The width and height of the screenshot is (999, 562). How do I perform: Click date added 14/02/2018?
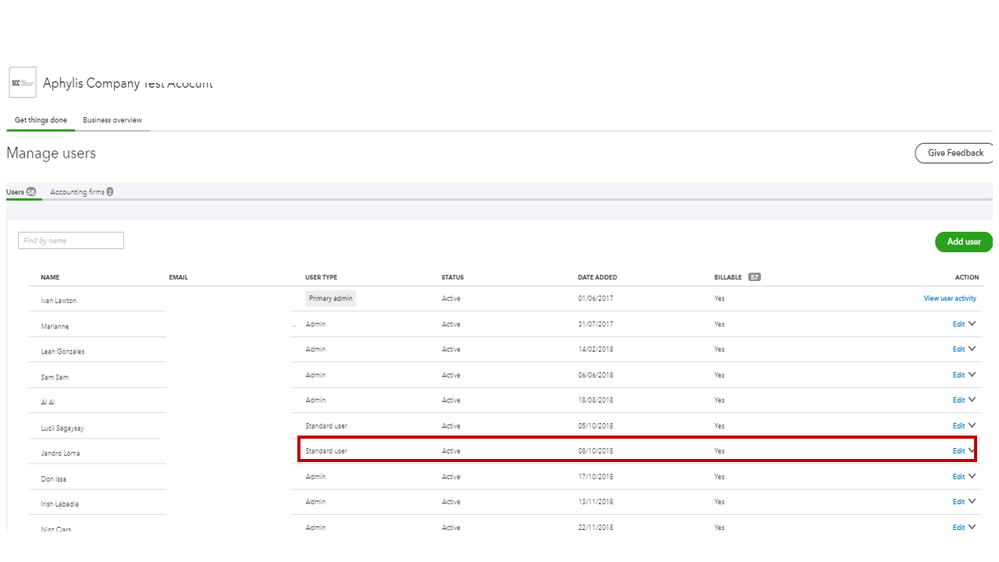[595, 349]
